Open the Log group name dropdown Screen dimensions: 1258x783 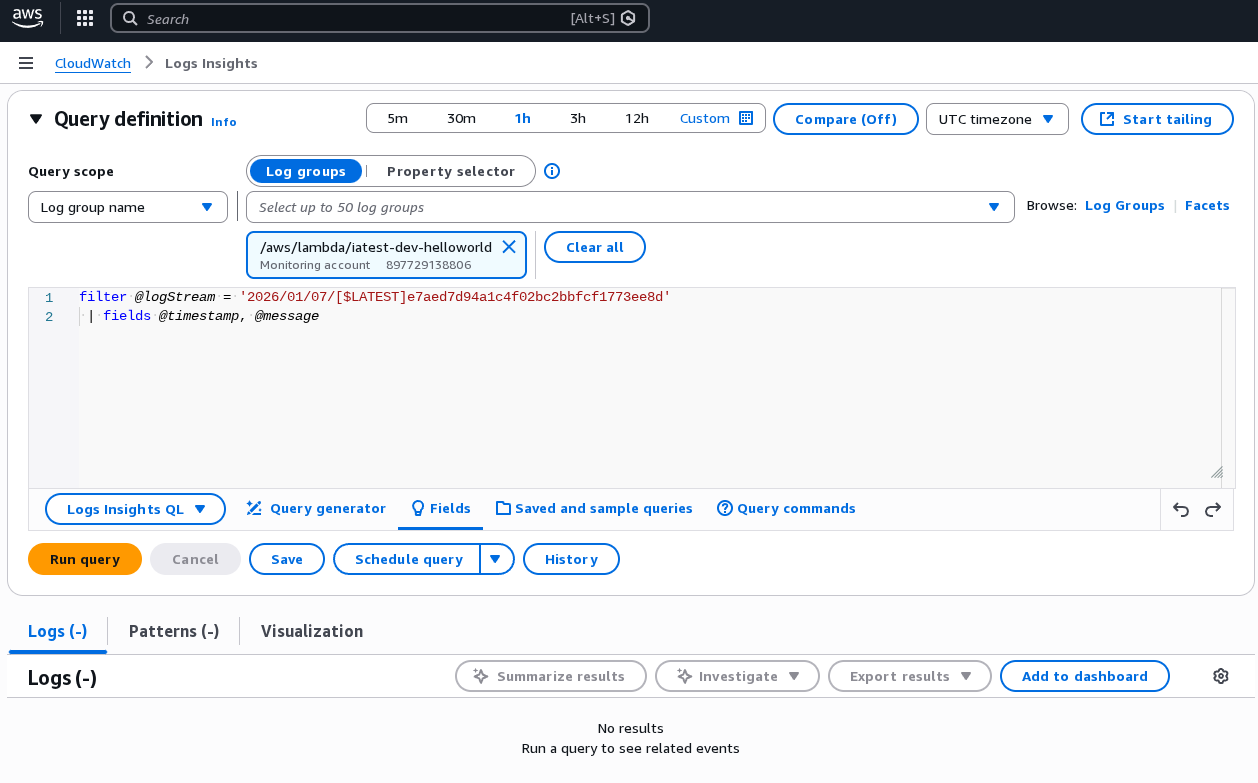click(128, 207)
